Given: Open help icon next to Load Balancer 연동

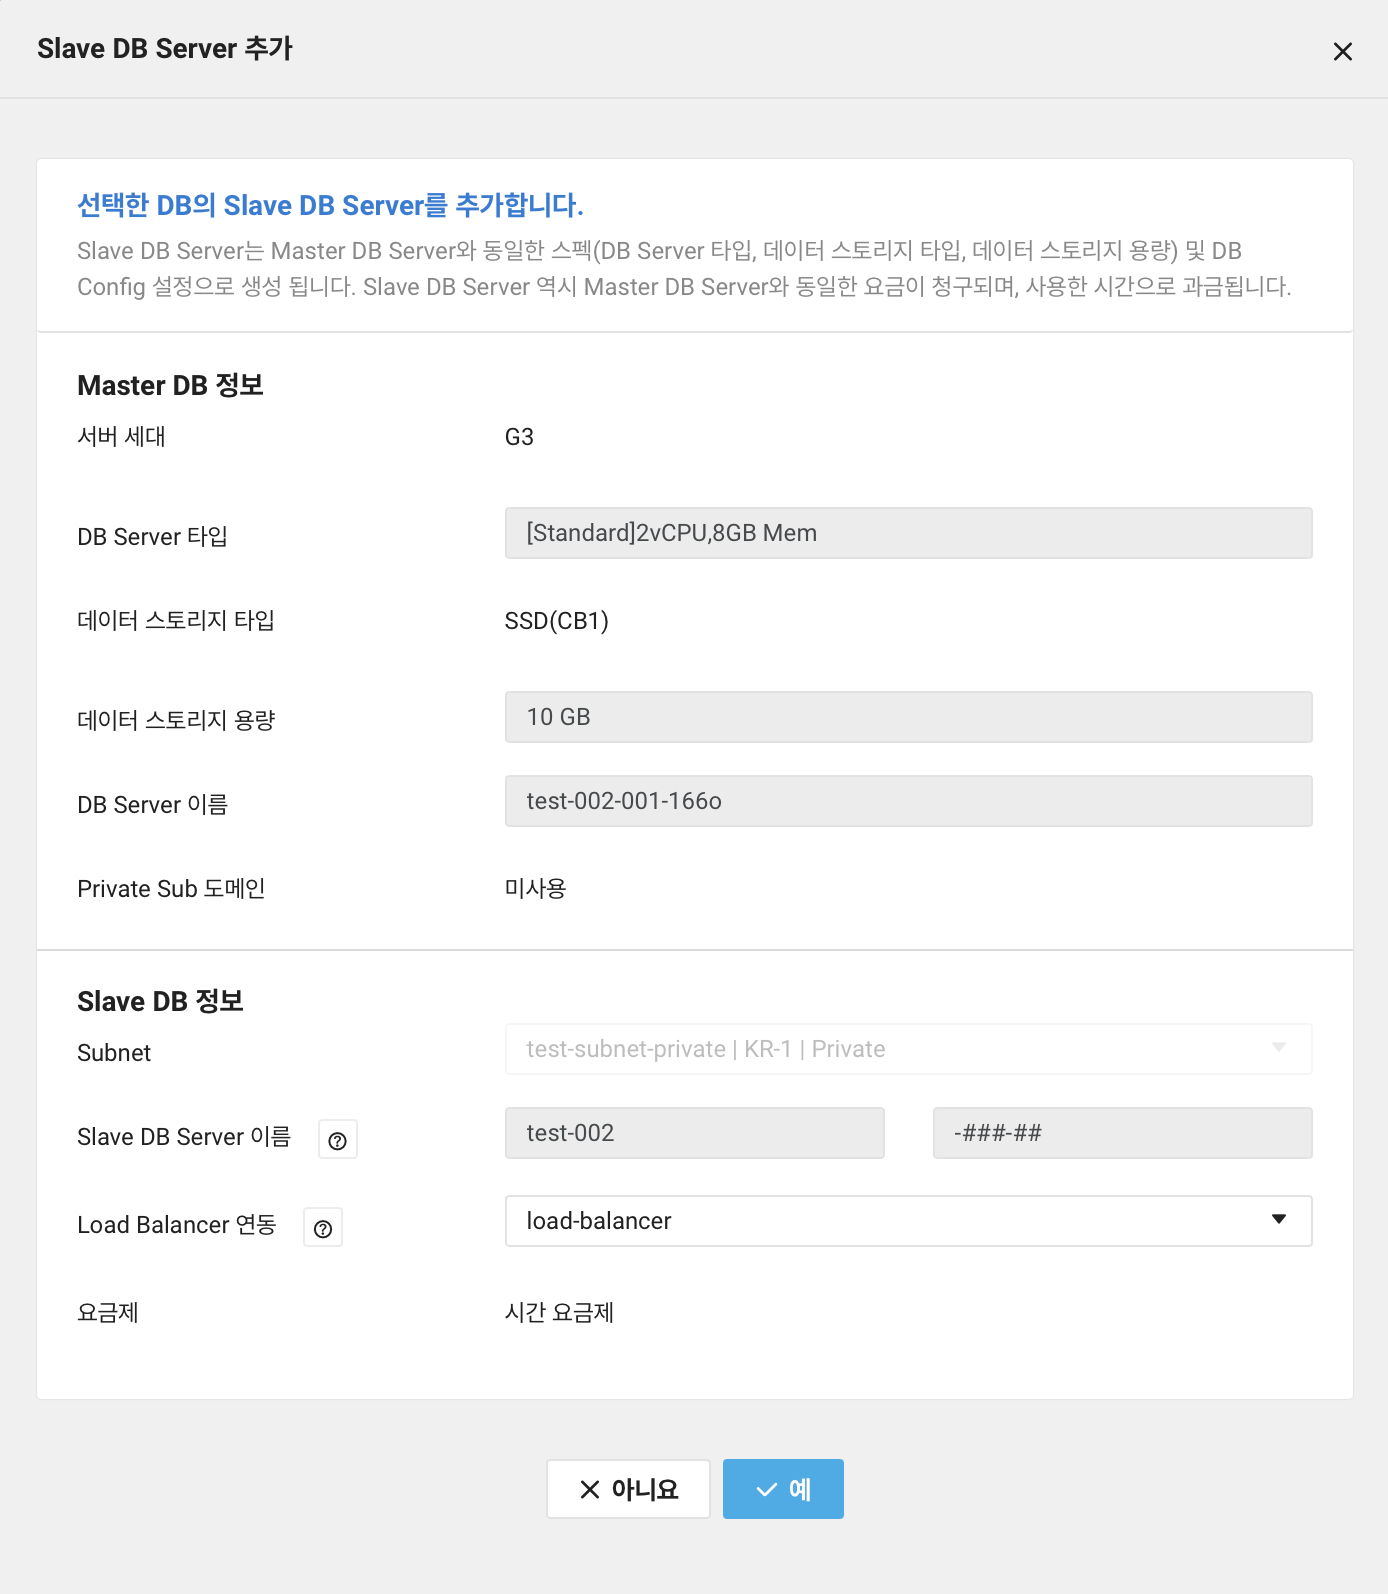Looking at the screenshot, I should (x=323, y=1227).
